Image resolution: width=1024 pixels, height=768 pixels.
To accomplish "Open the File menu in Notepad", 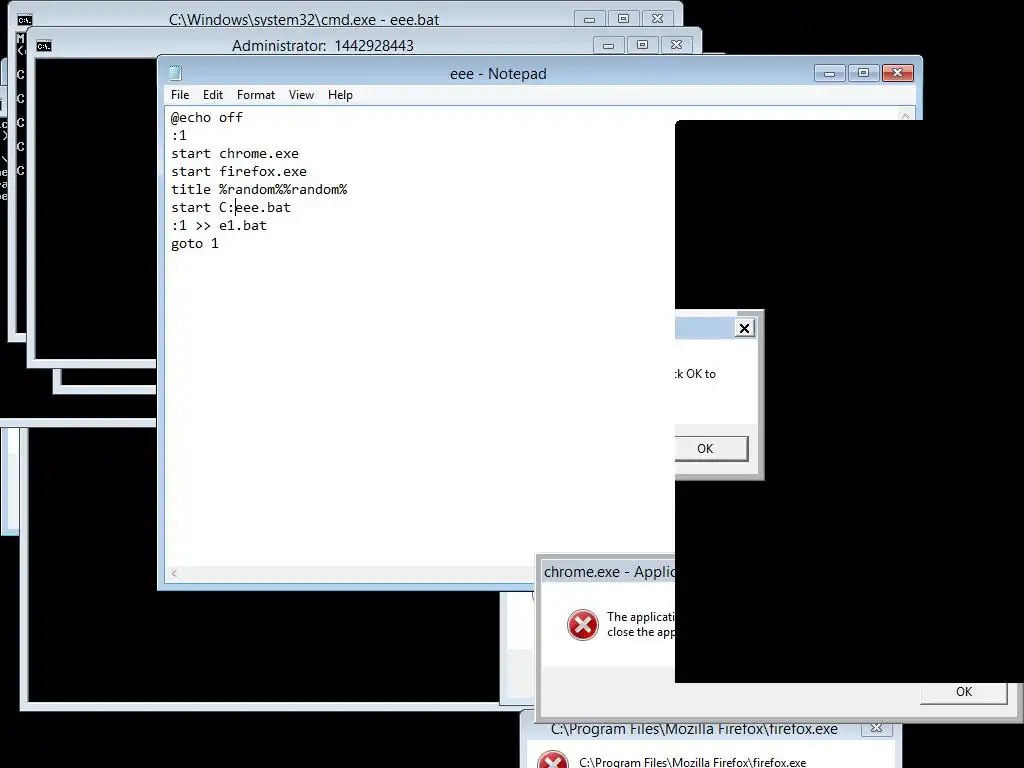I will [x=180, y=95].
